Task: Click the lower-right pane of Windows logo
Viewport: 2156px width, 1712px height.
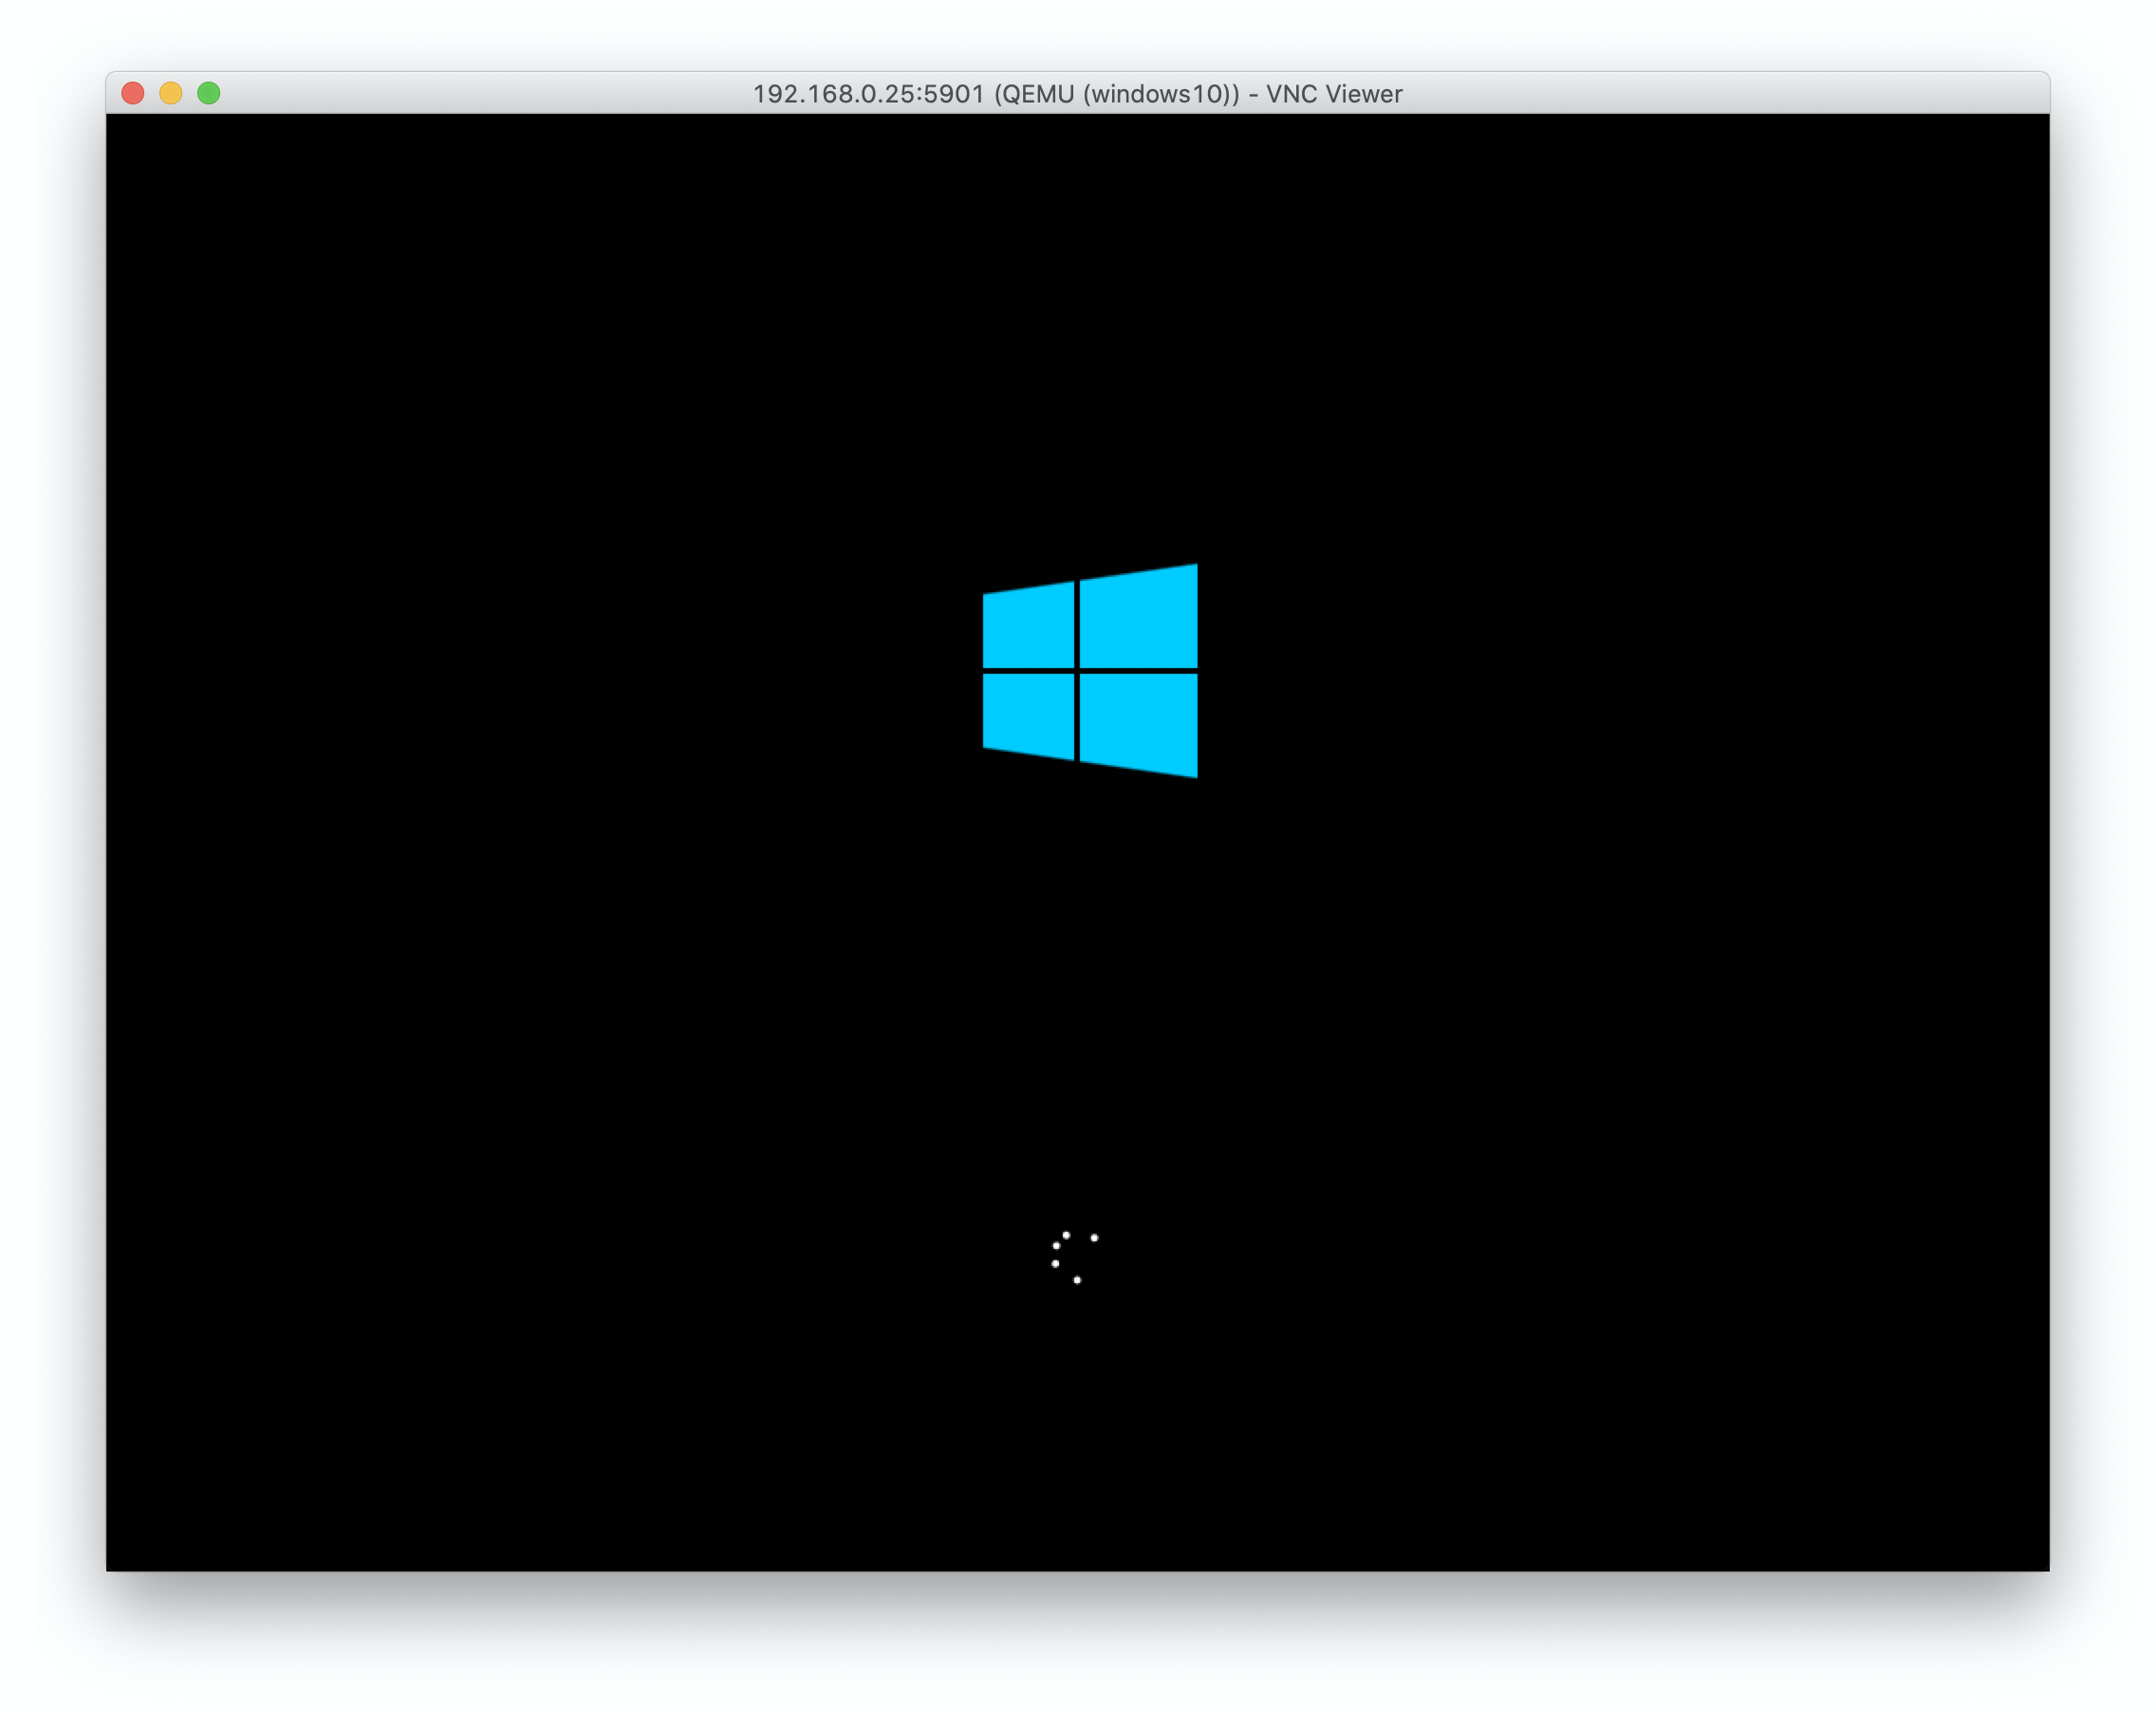Action: click(x=1138, y=722)
